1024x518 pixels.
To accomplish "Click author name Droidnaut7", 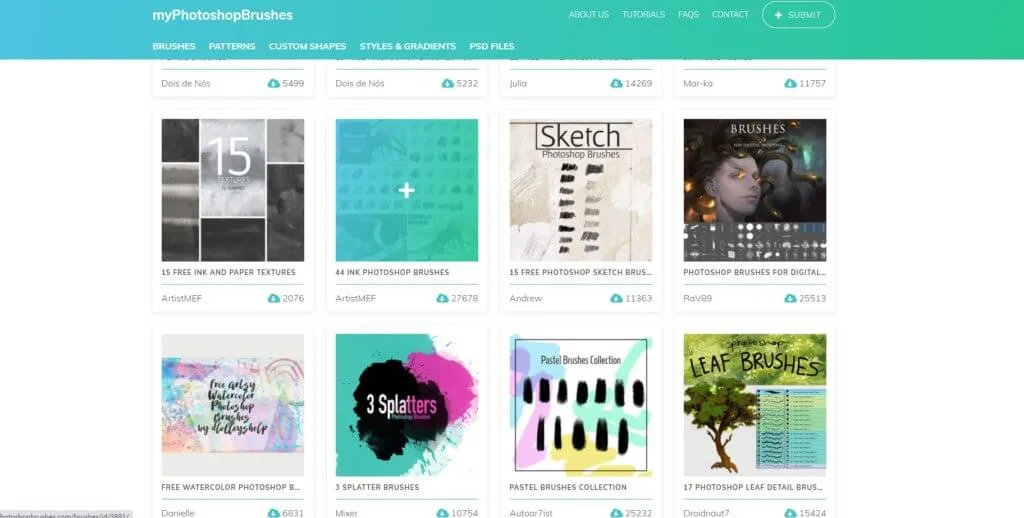I will tap(707, 513).
